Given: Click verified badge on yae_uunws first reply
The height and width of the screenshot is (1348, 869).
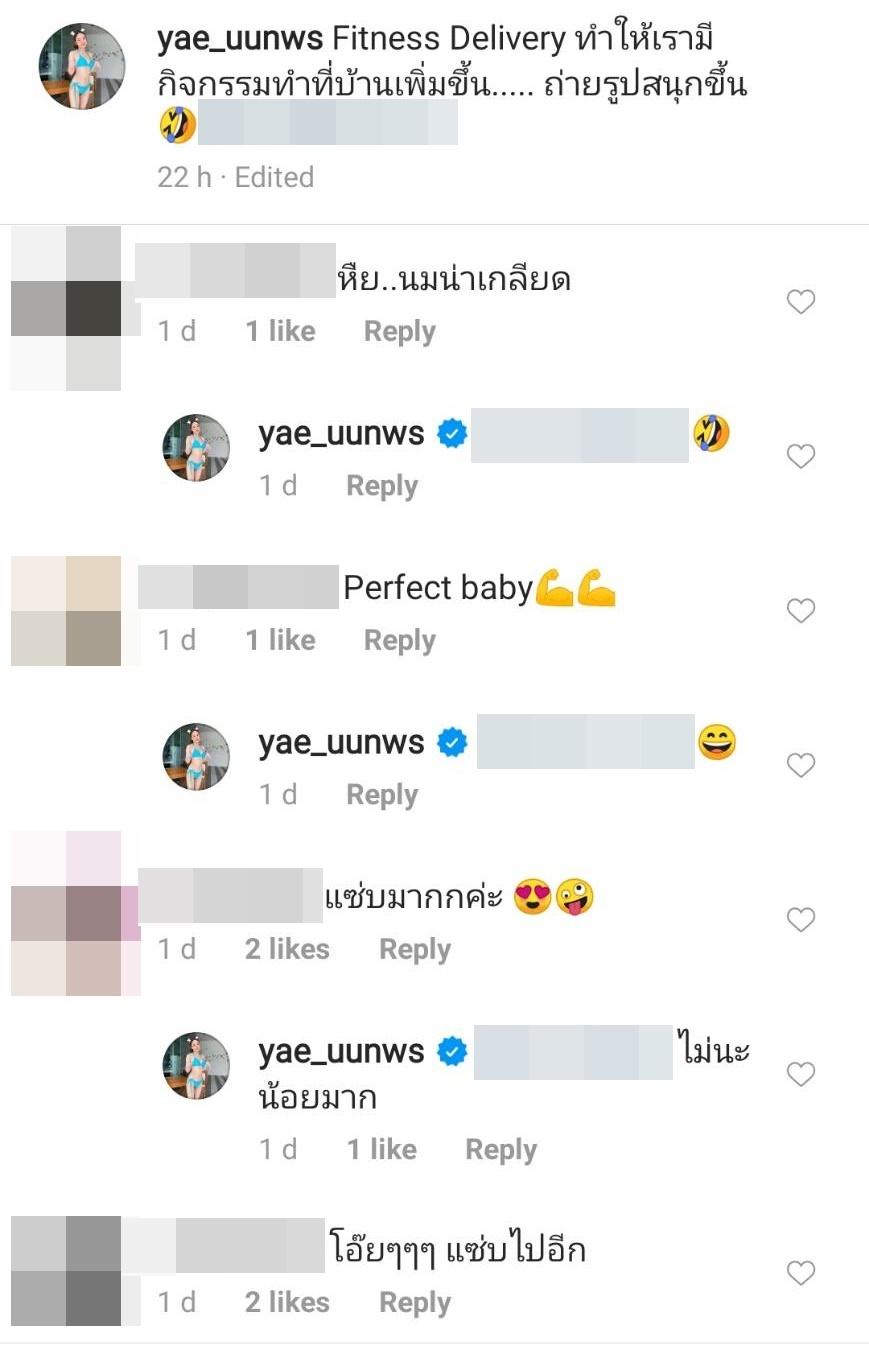Looking at the screenshot, I should click(x=453, y=434).
